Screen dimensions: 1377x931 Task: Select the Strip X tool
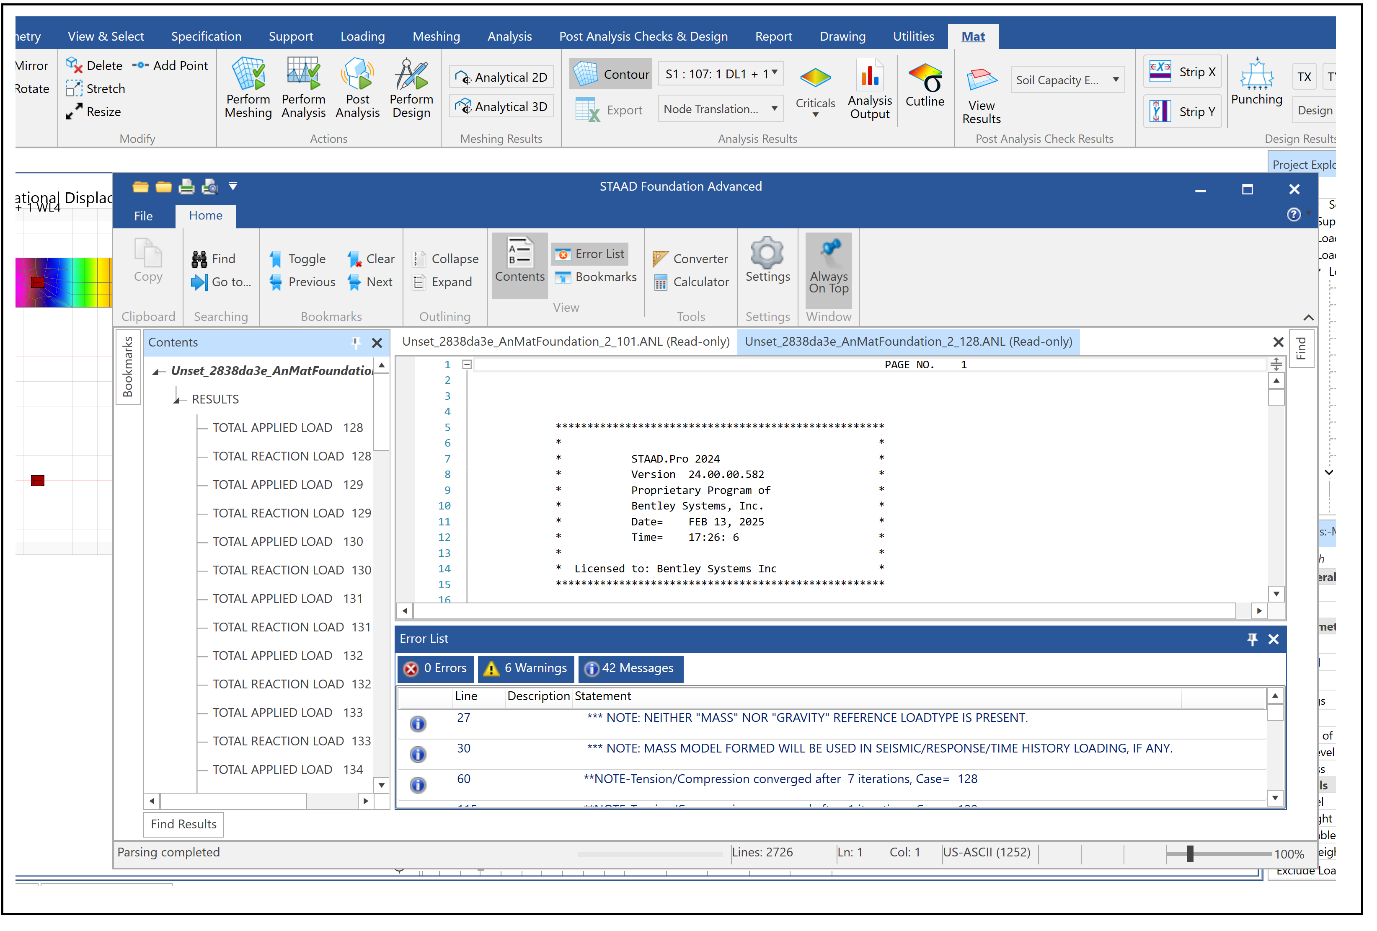1183,71
